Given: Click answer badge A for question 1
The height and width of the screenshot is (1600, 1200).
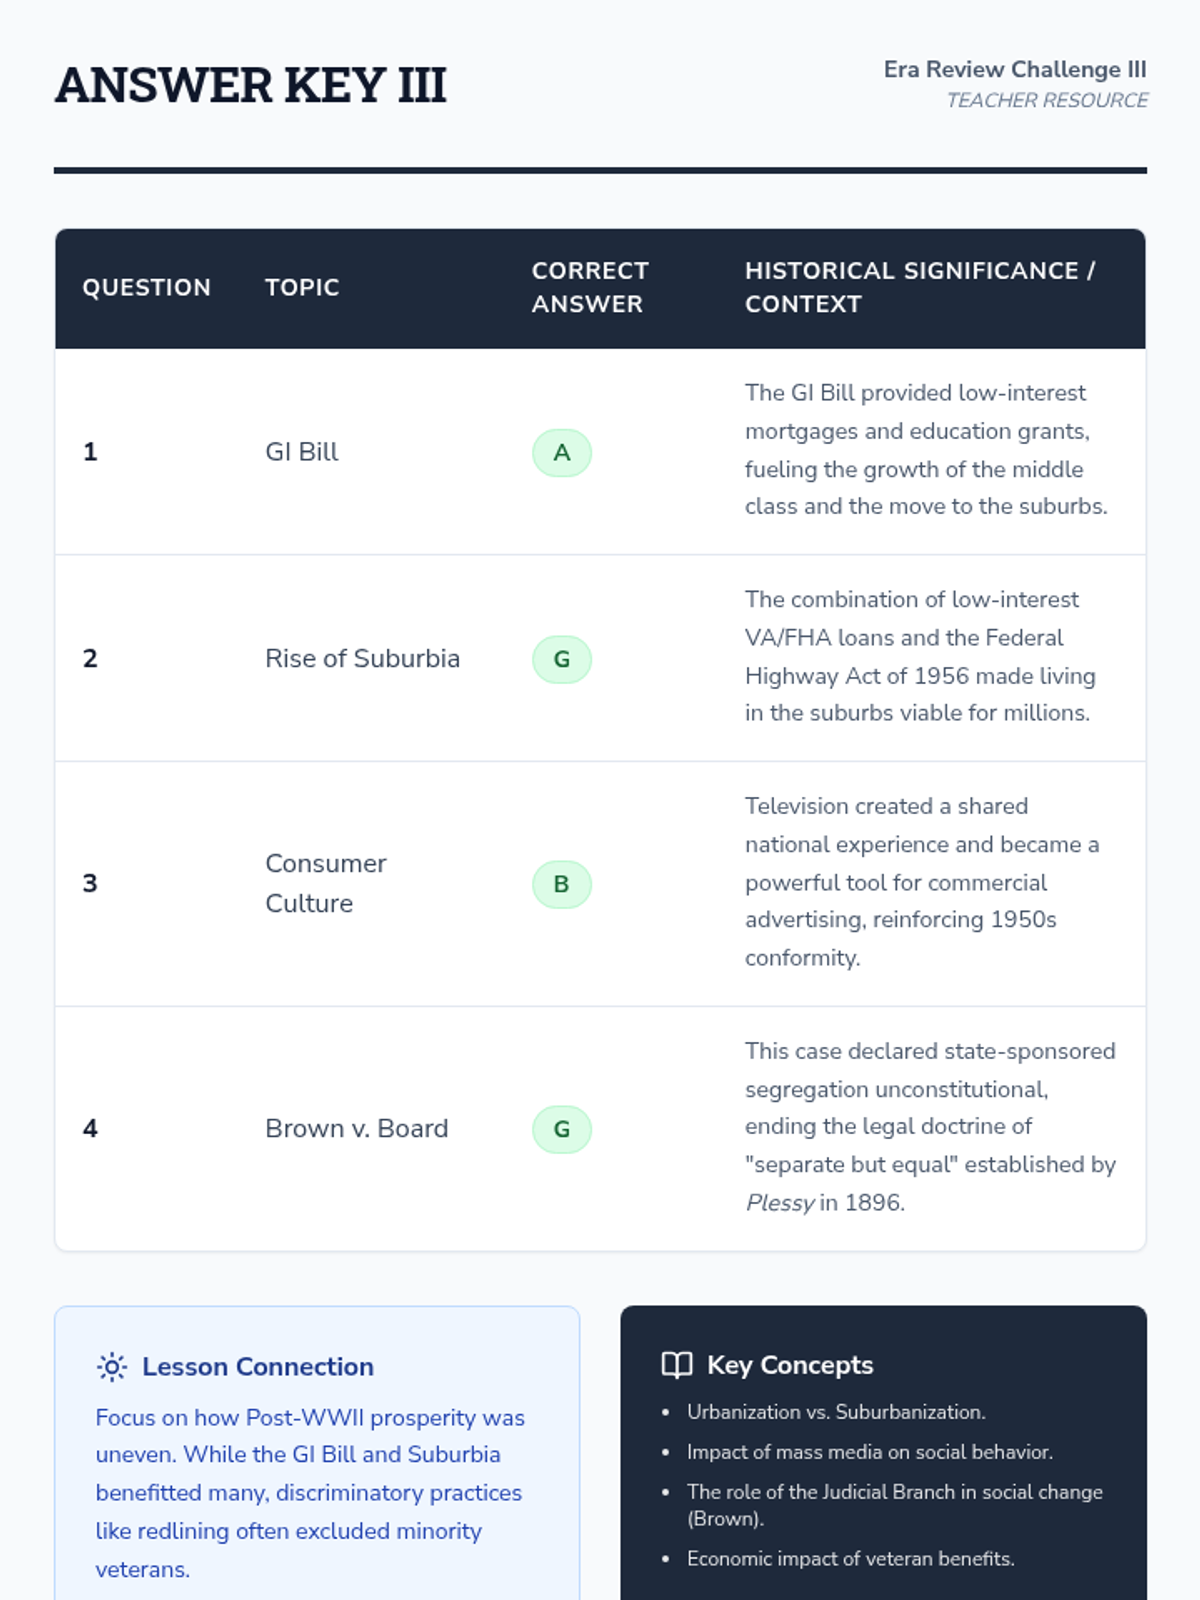Looking at the screenshot, I should 562,453.
